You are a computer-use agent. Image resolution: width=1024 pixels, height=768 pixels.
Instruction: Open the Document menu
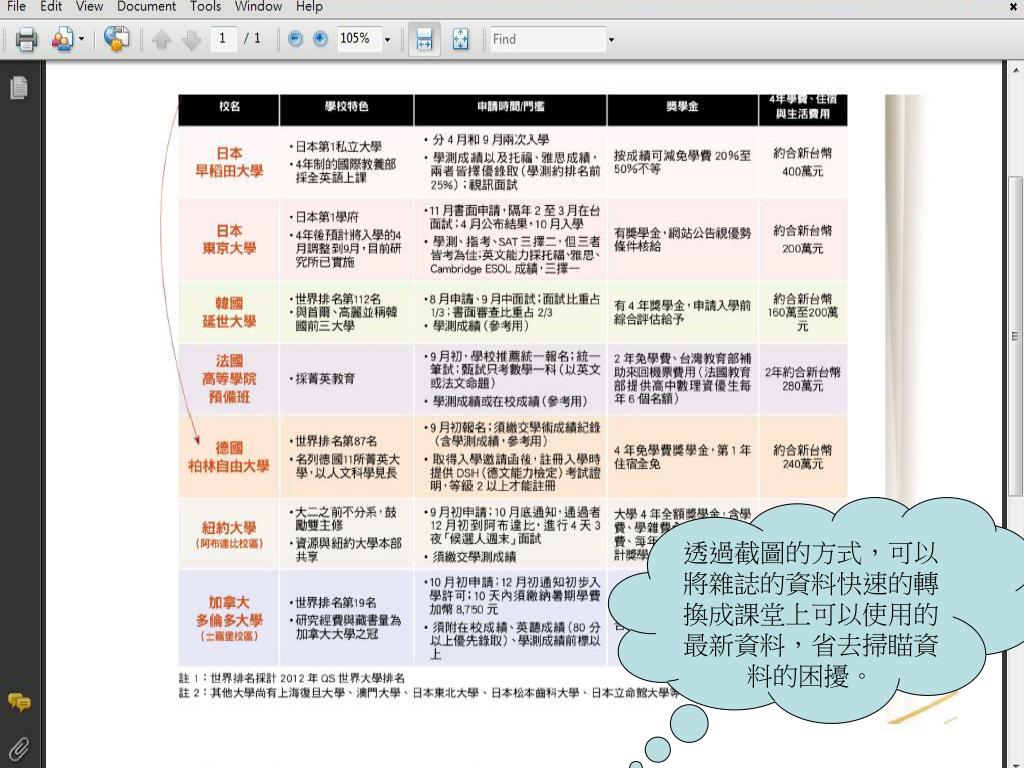(x=146, y=7)
